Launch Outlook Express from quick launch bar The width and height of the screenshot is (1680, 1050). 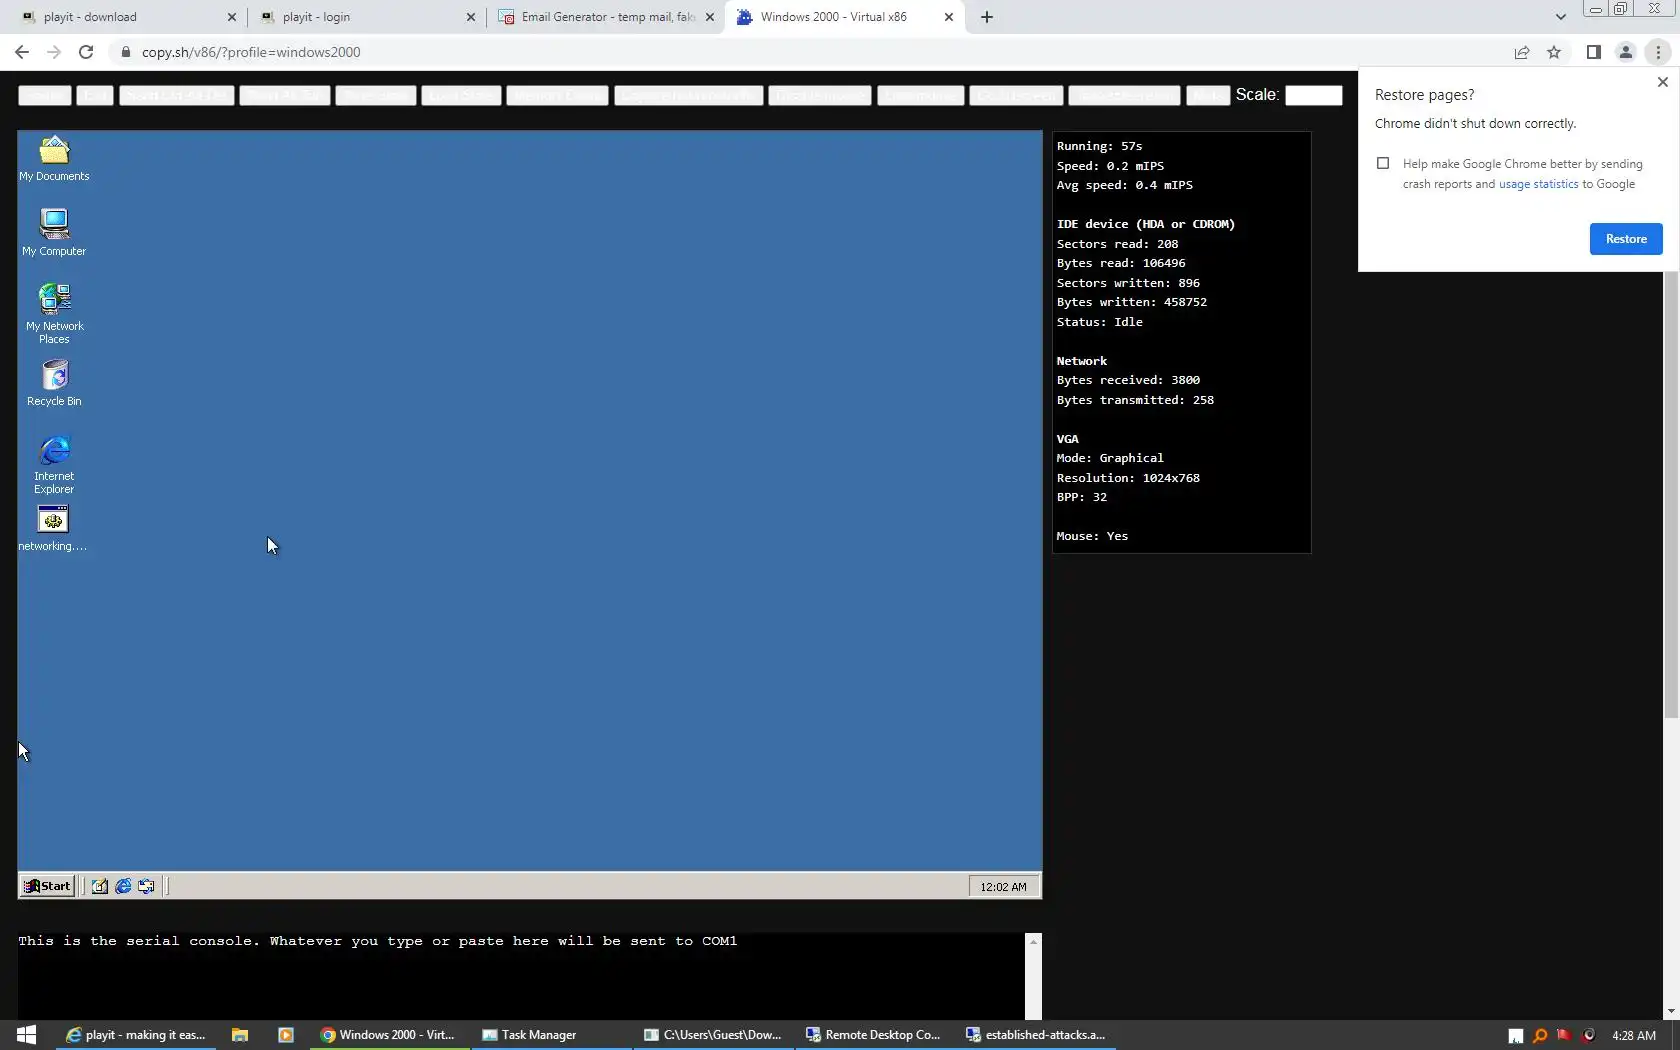click(146, 886)
